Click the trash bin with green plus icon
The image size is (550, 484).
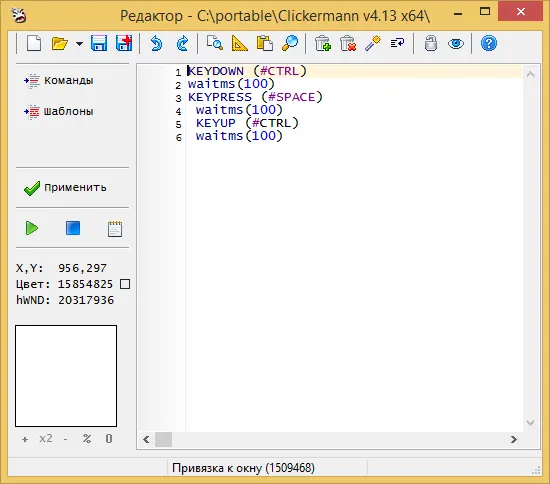pos(323,44)
